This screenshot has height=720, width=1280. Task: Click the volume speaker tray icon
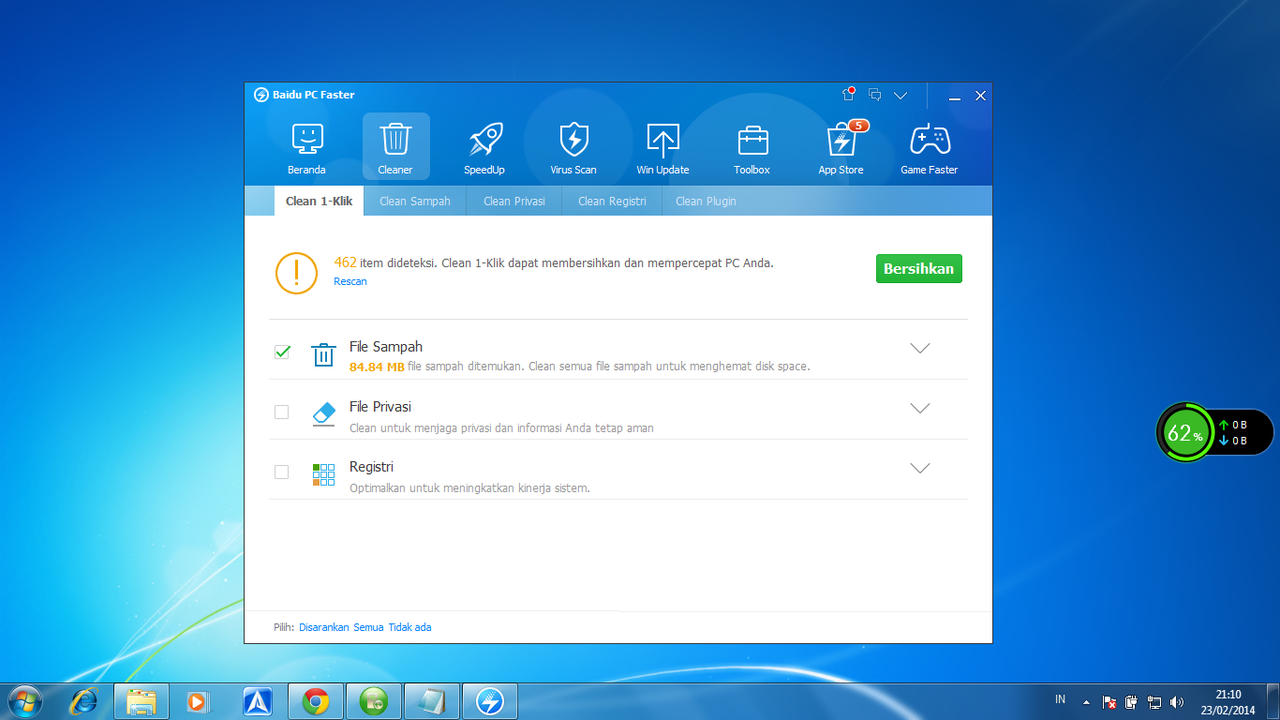pyautogui.click(x=1177, y=702)
